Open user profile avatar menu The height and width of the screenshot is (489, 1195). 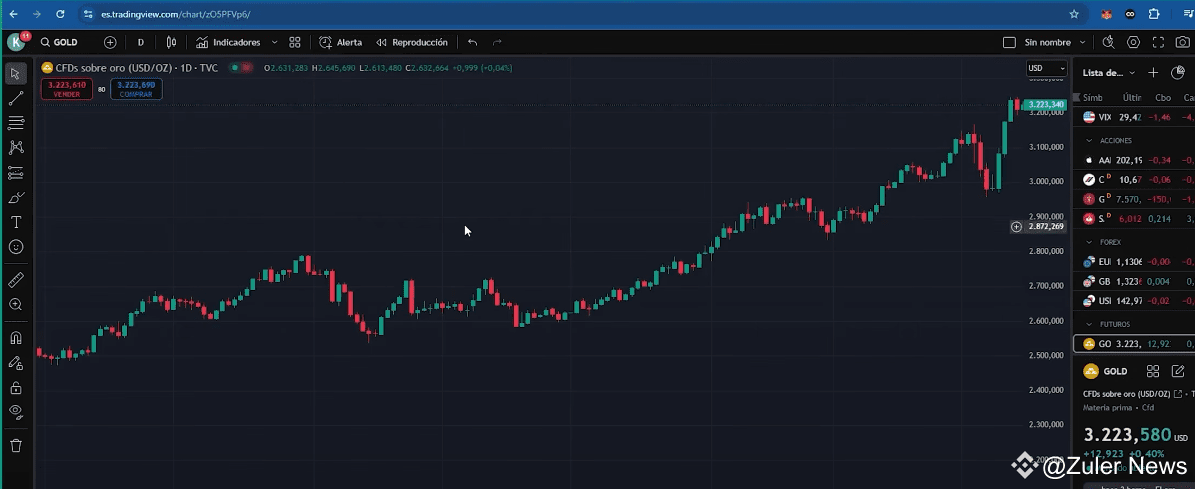tap(16, 42)
